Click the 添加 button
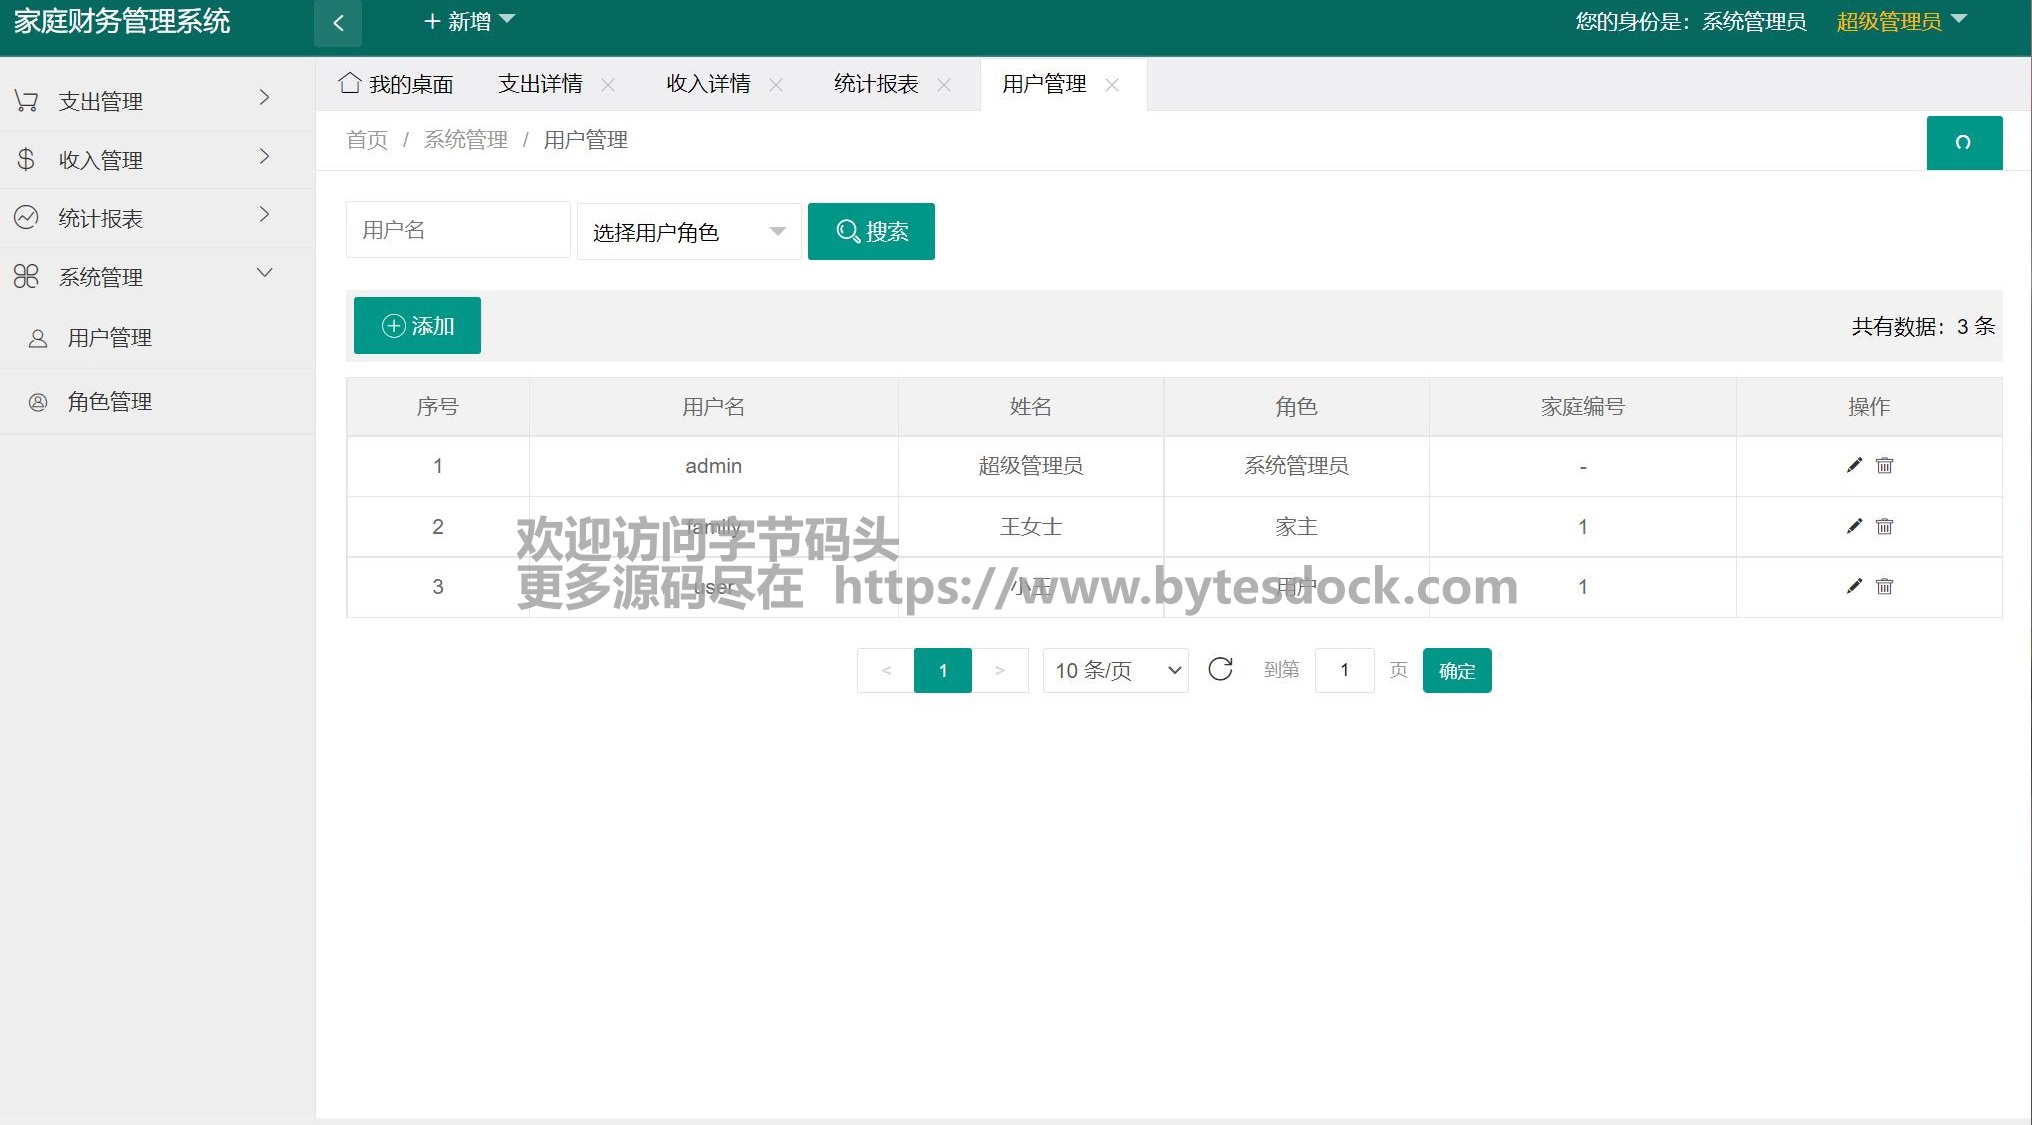 click(x=417, y=326)
